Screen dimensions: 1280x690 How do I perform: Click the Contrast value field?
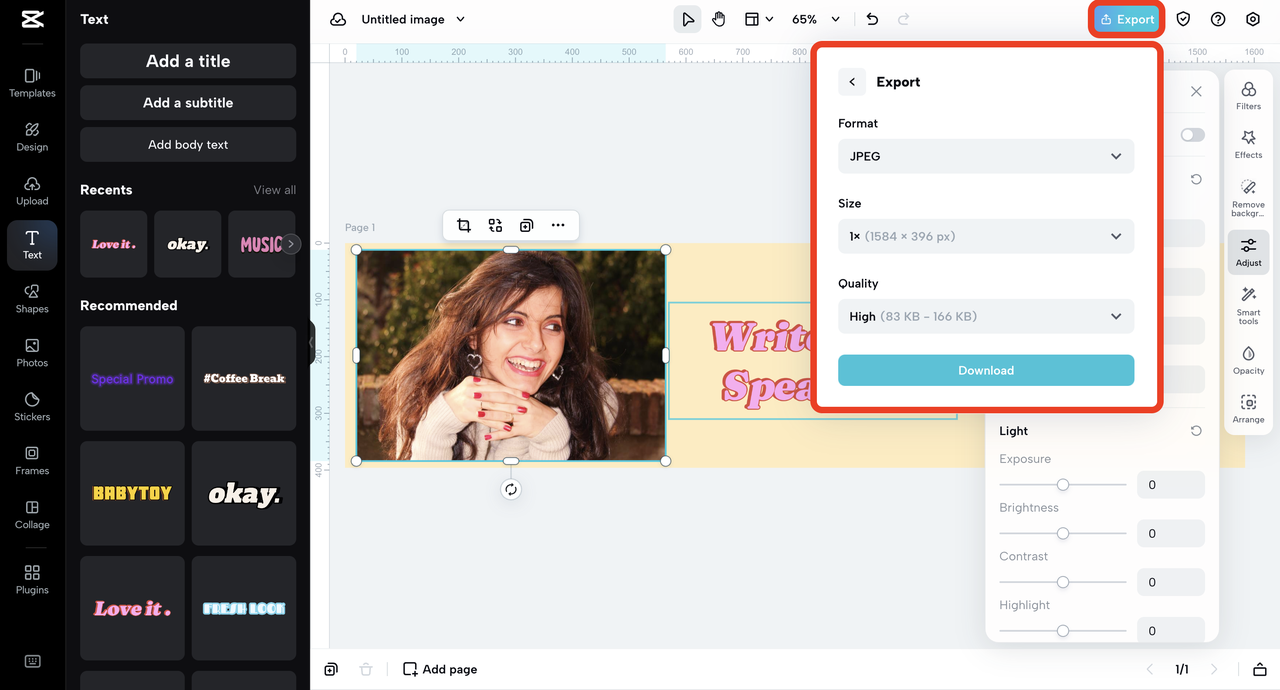coord(1170,582)
